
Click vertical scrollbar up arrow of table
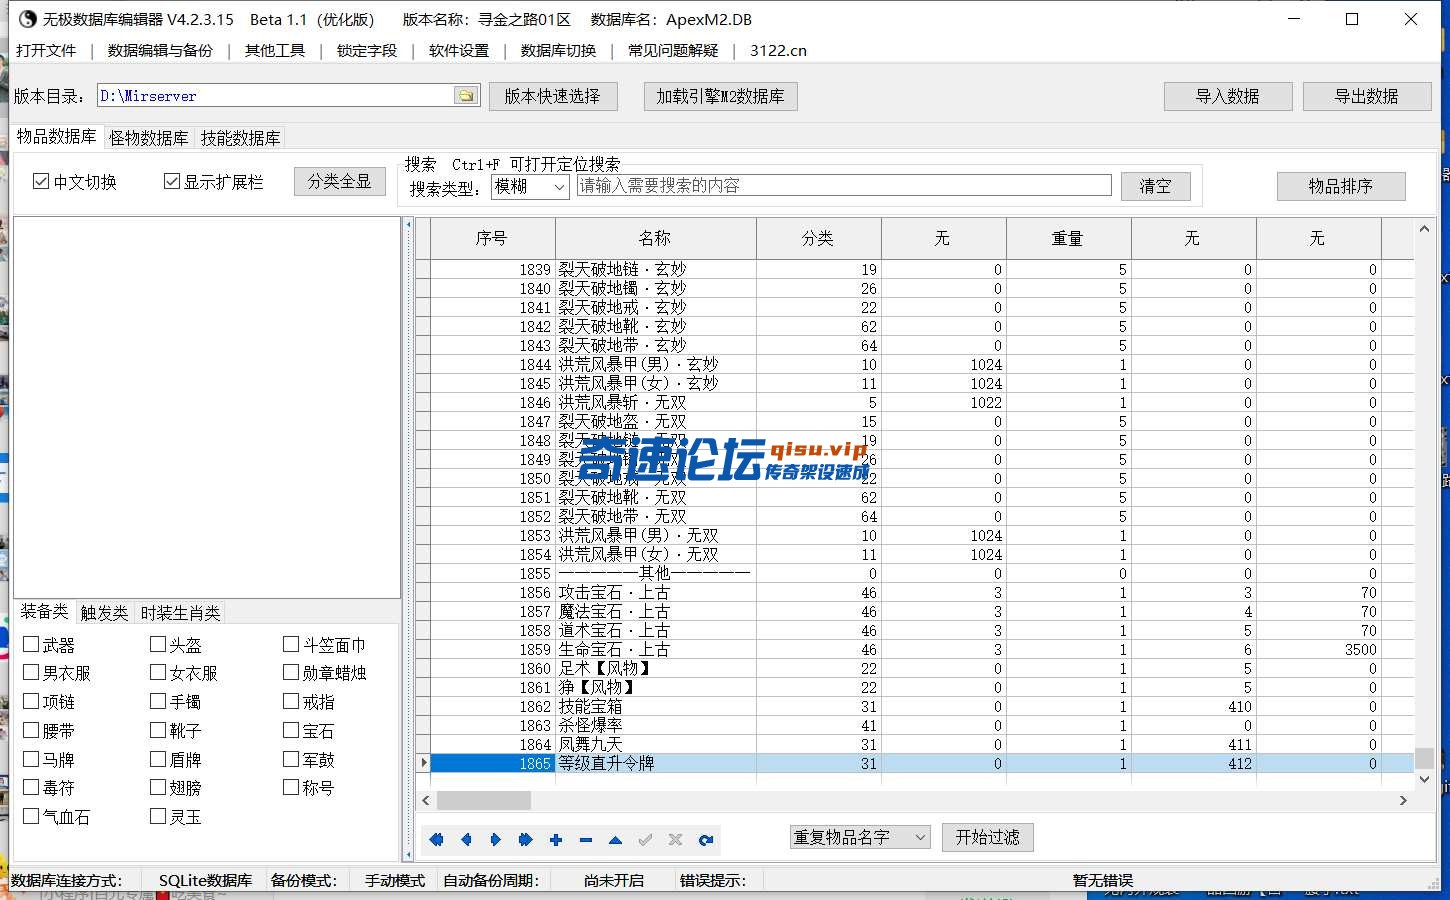pos(1425,229)
